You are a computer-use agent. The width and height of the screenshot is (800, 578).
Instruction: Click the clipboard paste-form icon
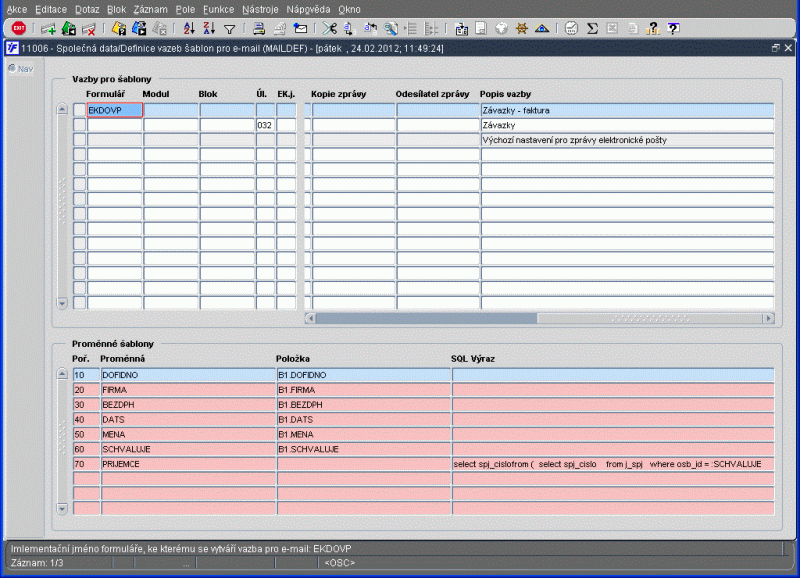pos(461,29)
